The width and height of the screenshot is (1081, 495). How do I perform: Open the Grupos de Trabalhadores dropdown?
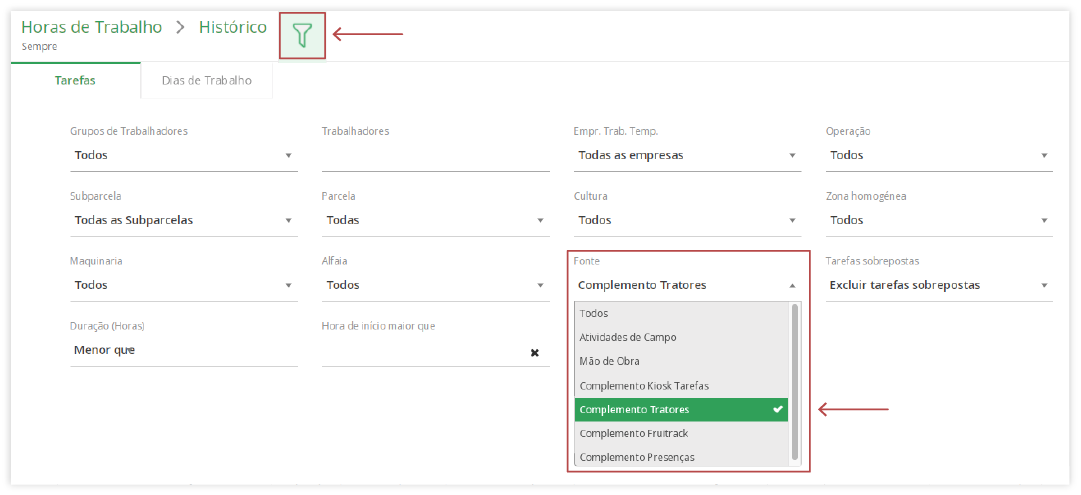point(183,155)
